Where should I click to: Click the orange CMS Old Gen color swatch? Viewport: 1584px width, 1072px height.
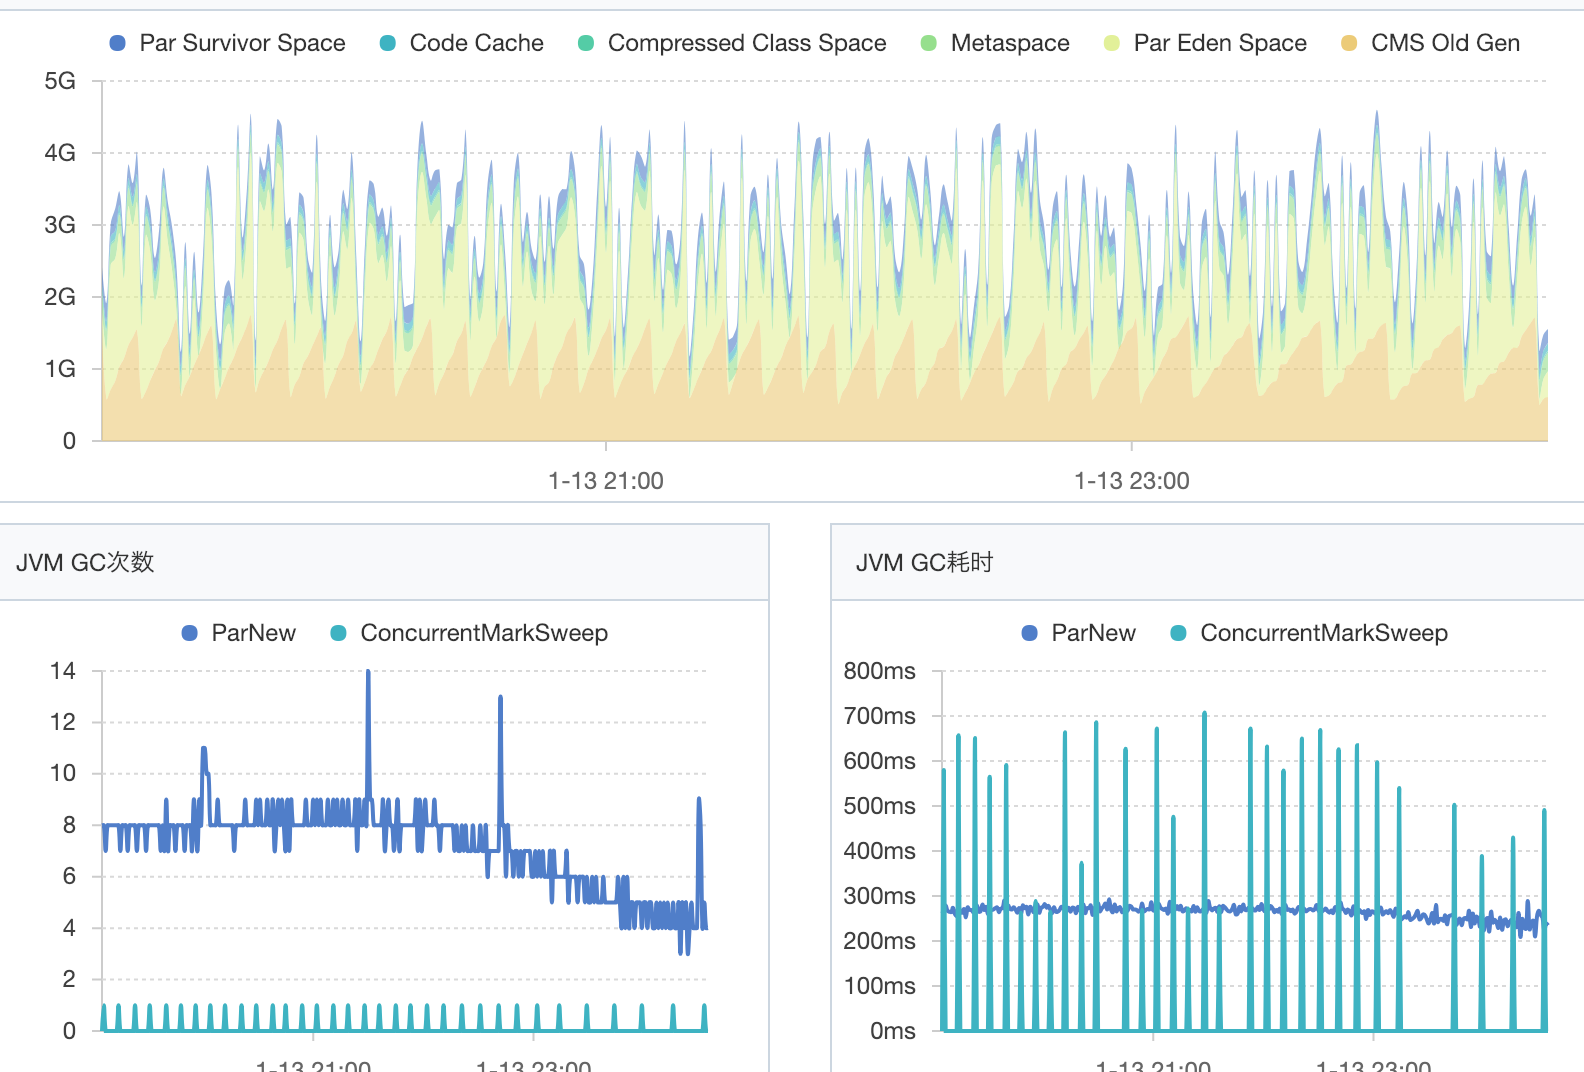1349,43
